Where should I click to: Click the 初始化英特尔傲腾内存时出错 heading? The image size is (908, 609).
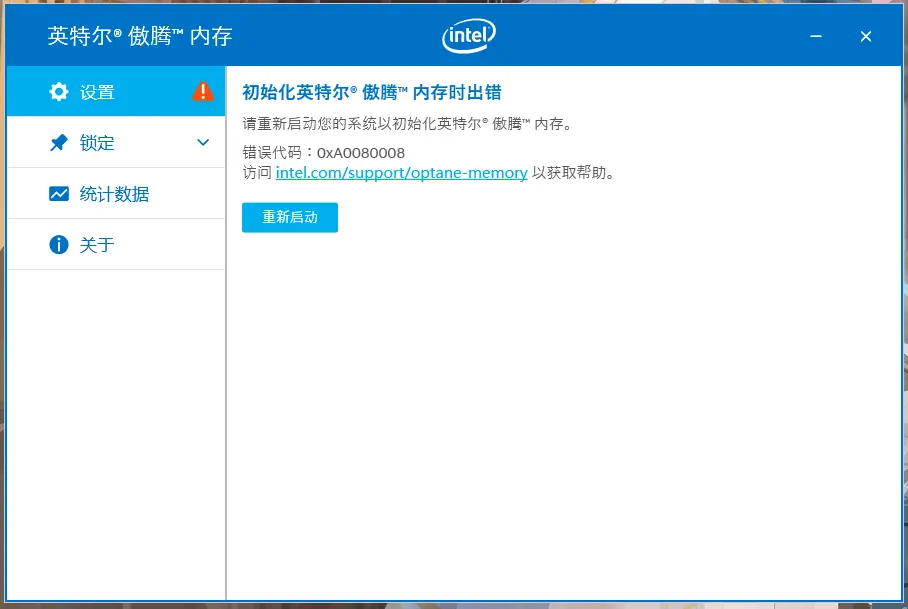[x=372, y=93]
